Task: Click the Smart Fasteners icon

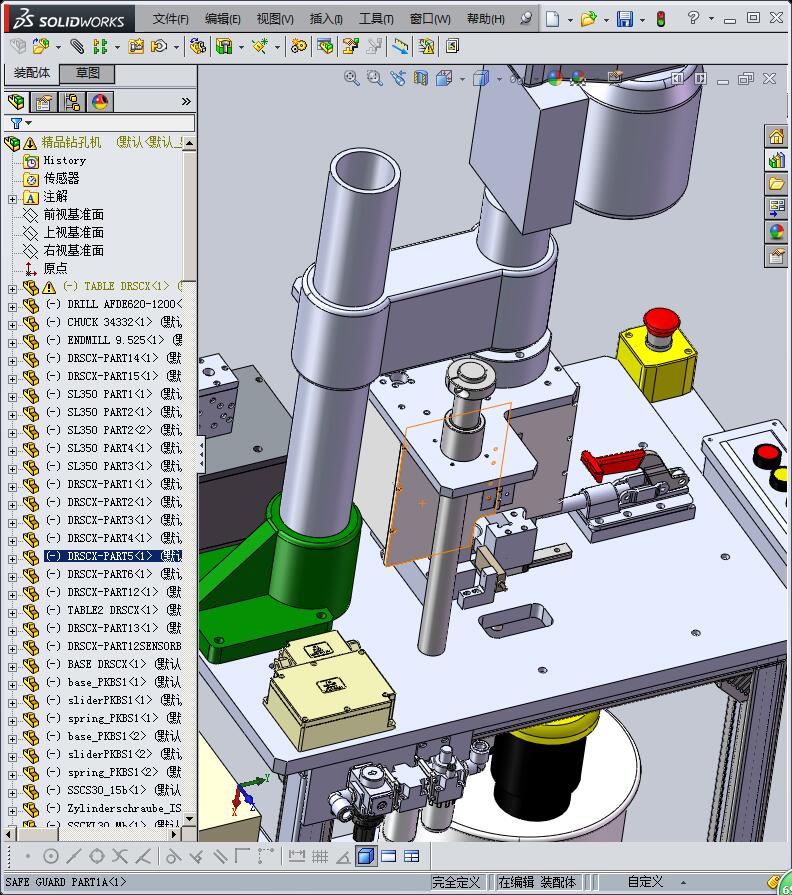Action: click(x=136, y=46)
